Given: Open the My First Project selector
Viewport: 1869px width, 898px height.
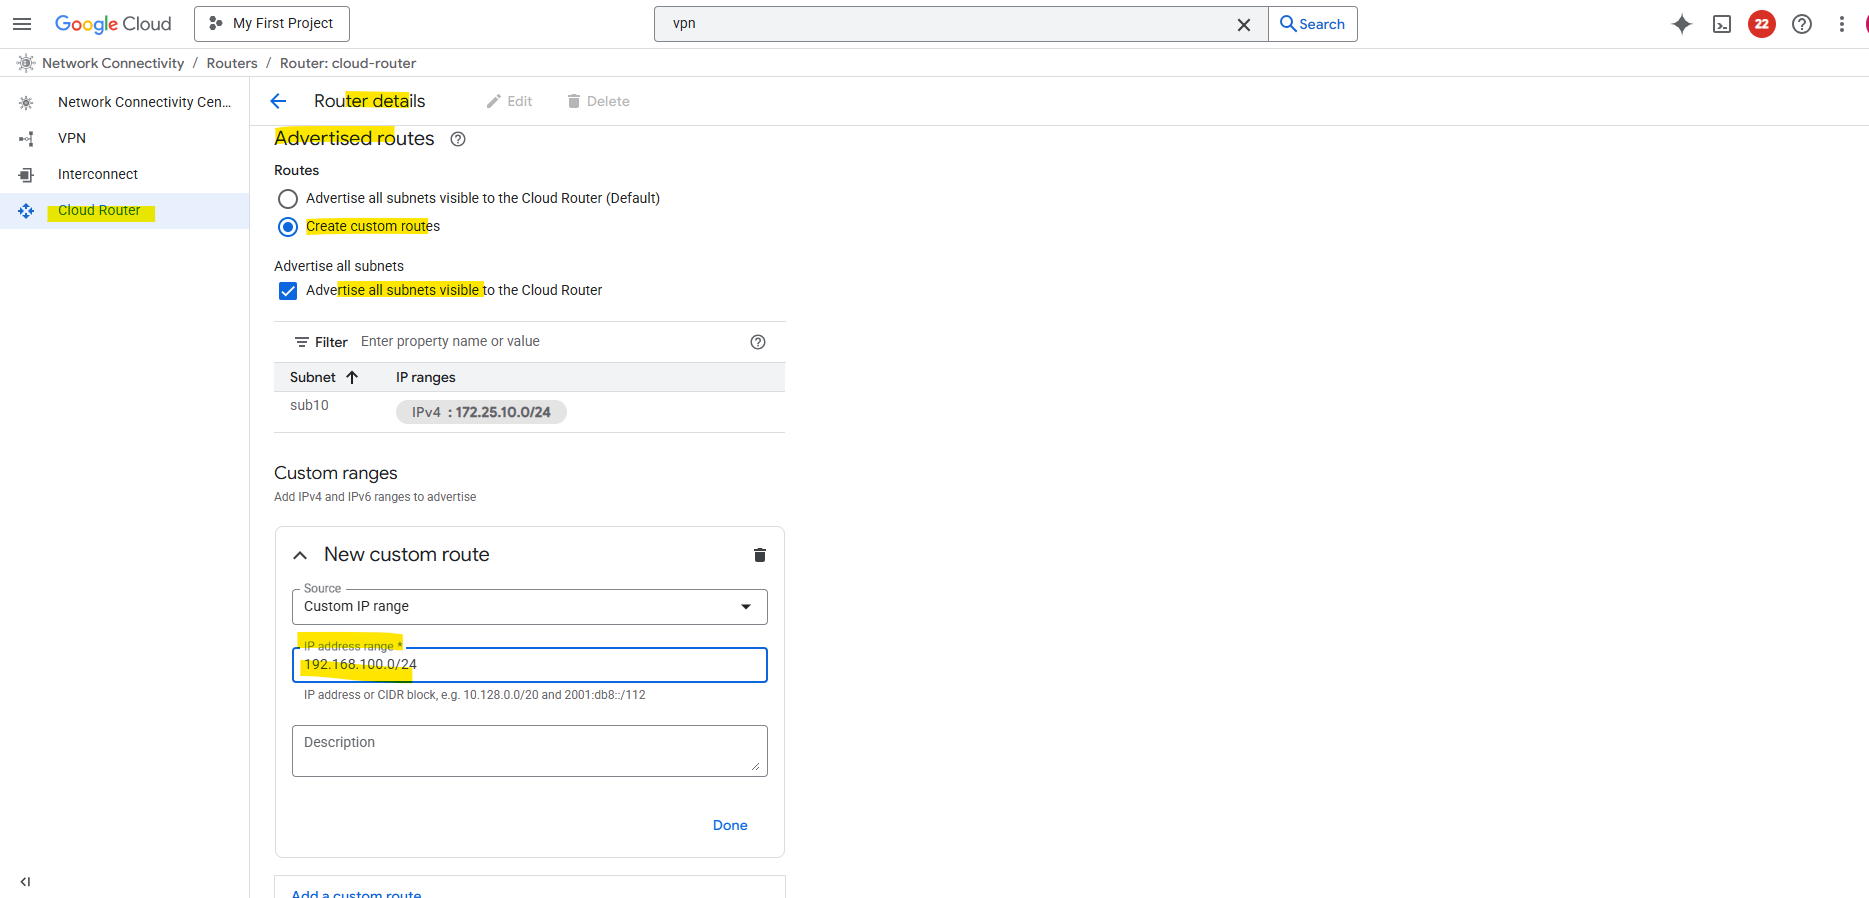Looking at the screenshot, I should point(272,24).
